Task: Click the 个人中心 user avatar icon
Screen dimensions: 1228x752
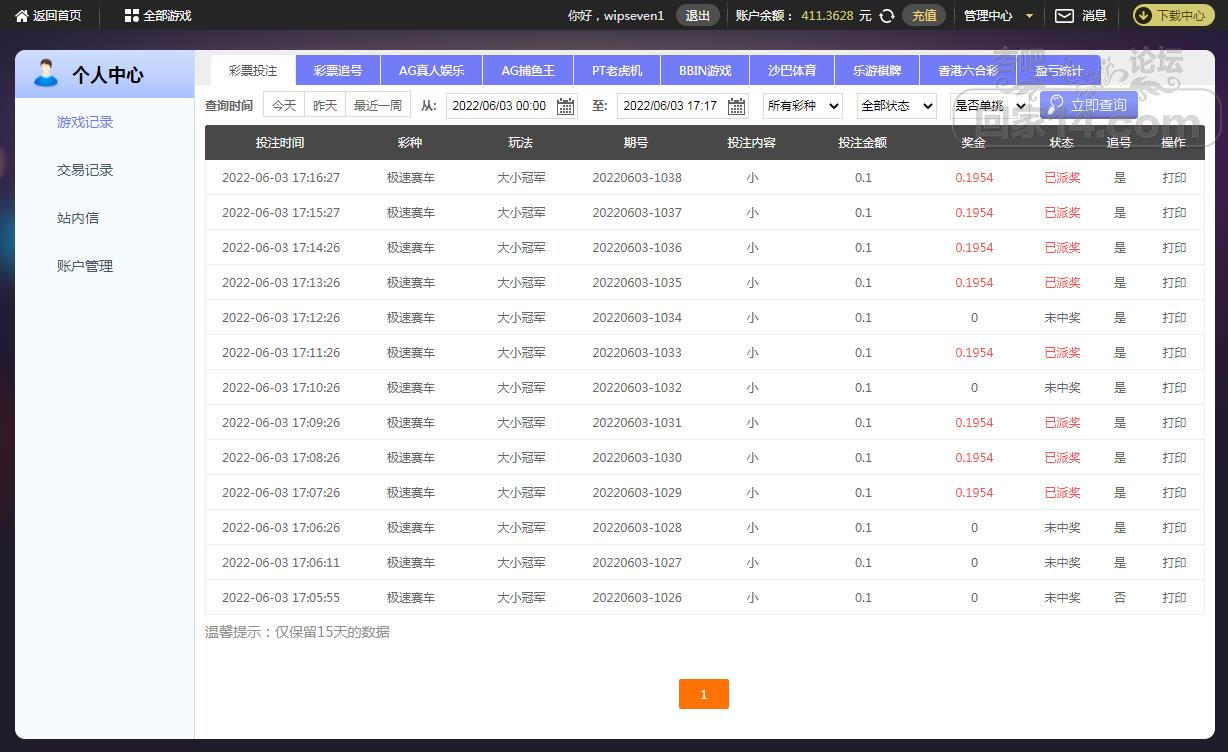Action: click(46, 73)
